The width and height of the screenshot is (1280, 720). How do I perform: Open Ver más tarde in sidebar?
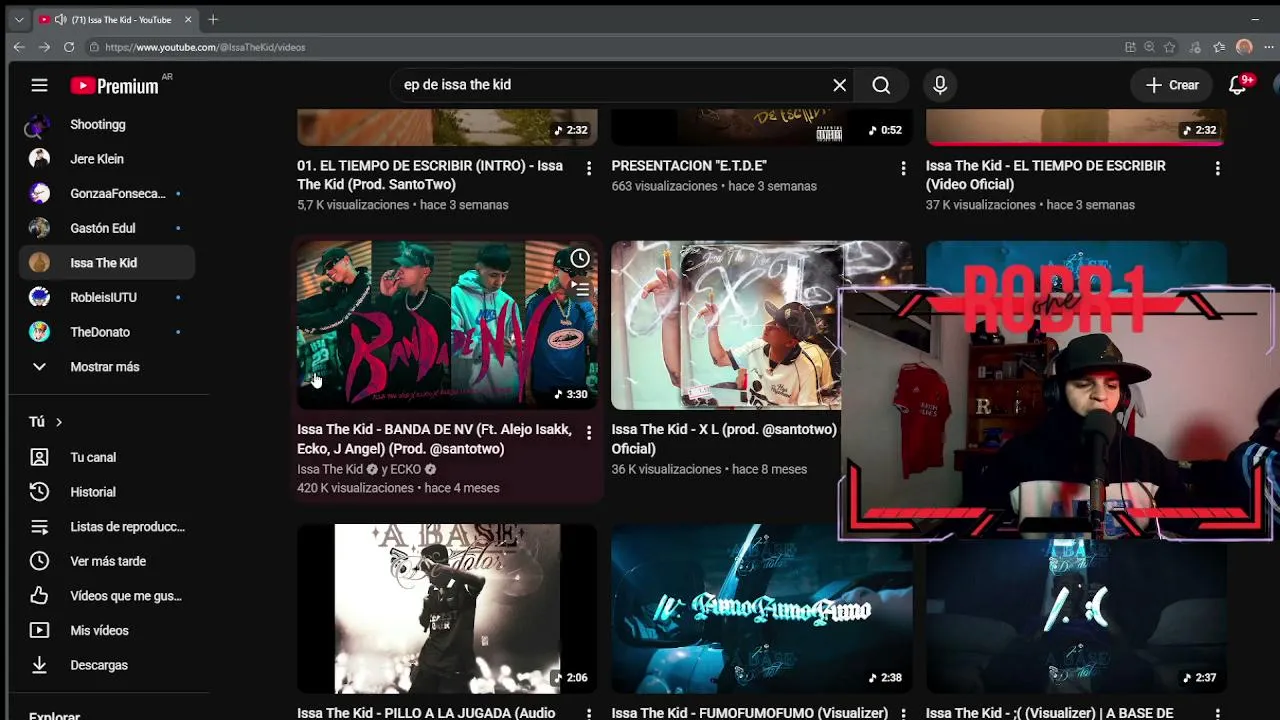coord(107,561)
